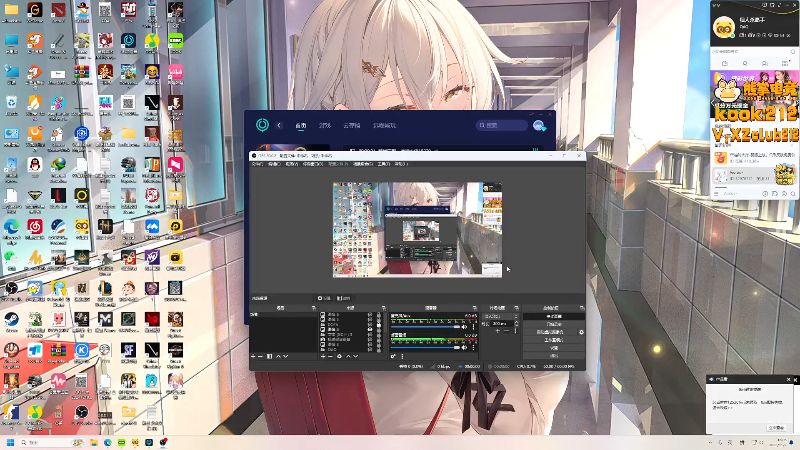This screenshot has width=800, height=450.
Task: Toggle visibility eye of top source row
Action: [370, 314]
